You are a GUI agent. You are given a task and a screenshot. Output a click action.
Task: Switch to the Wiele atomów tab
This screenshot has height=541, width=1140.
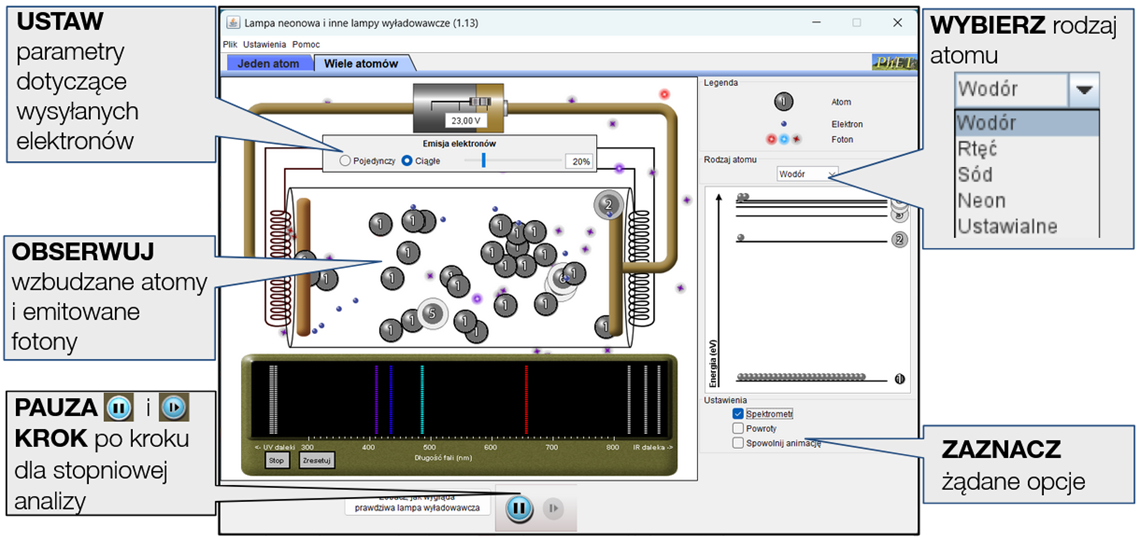tap(361, 63)
